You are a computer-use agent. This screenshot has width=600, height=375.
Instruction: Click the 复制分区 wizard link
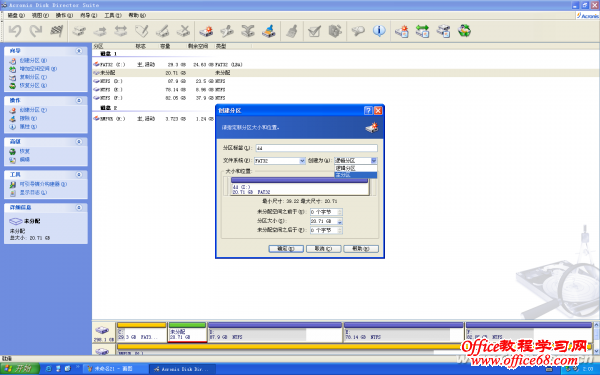pos(33,77)
